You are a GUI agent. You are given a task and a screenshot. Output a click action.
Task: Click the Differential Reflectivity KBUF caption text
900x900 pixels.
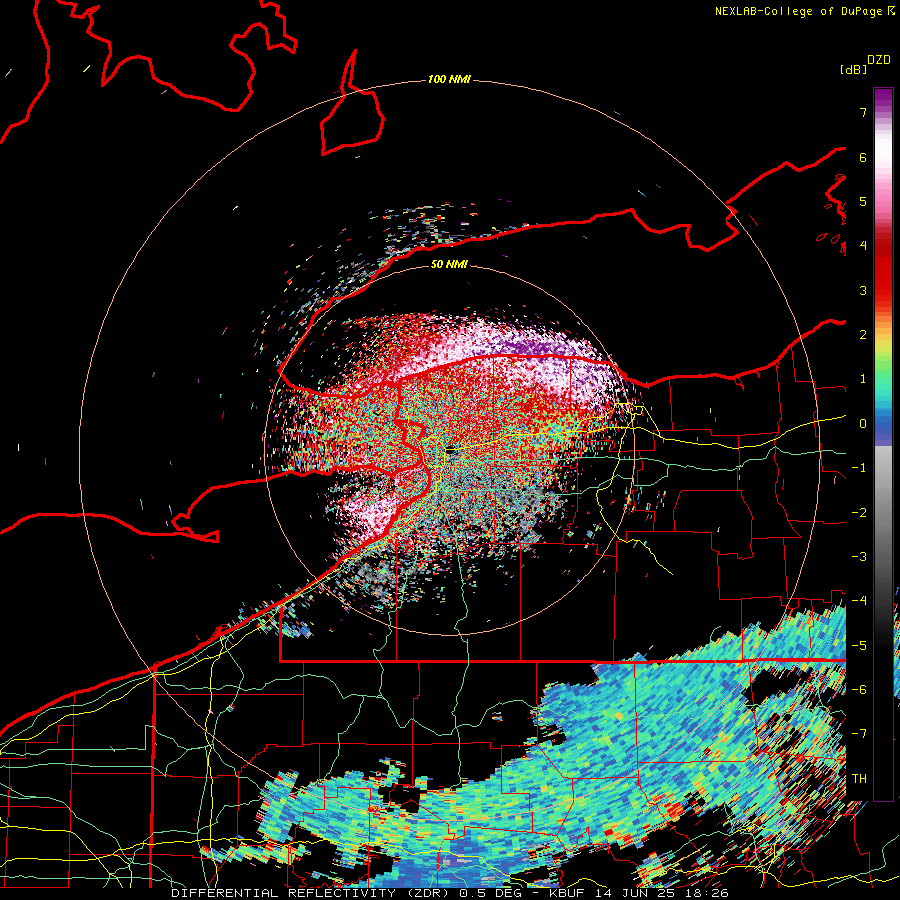tap(449, 893)
